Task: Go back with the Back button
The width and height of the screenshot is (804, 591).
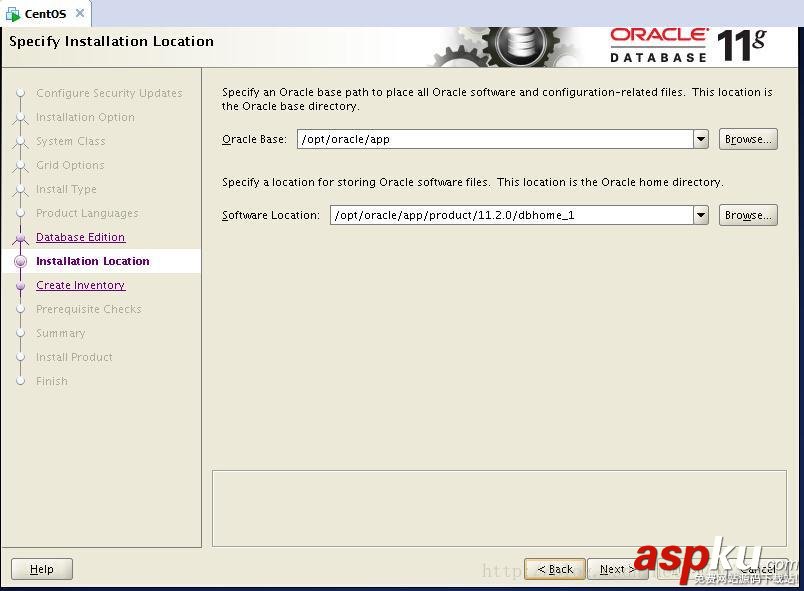Action: (x=554, y=569)
